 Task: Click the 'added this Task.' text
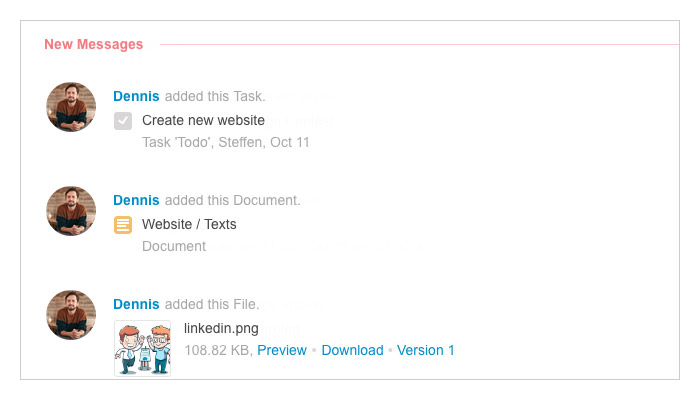coord(215,96)
